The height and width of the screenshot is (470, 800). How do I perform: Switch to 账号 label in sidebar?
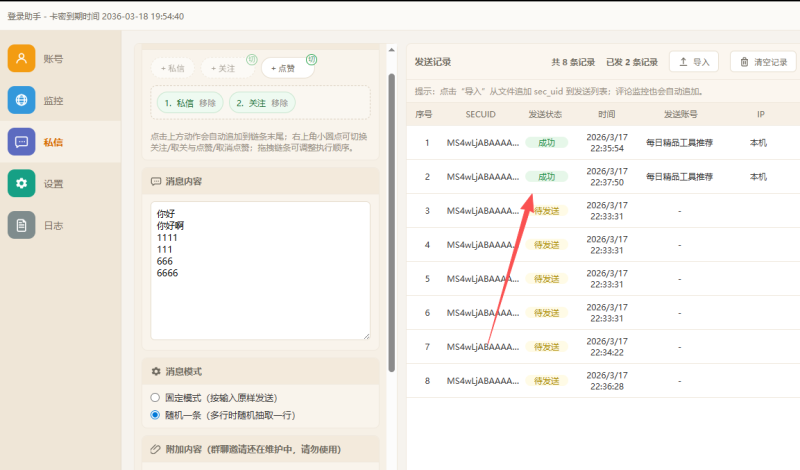(x=53, y=59)
